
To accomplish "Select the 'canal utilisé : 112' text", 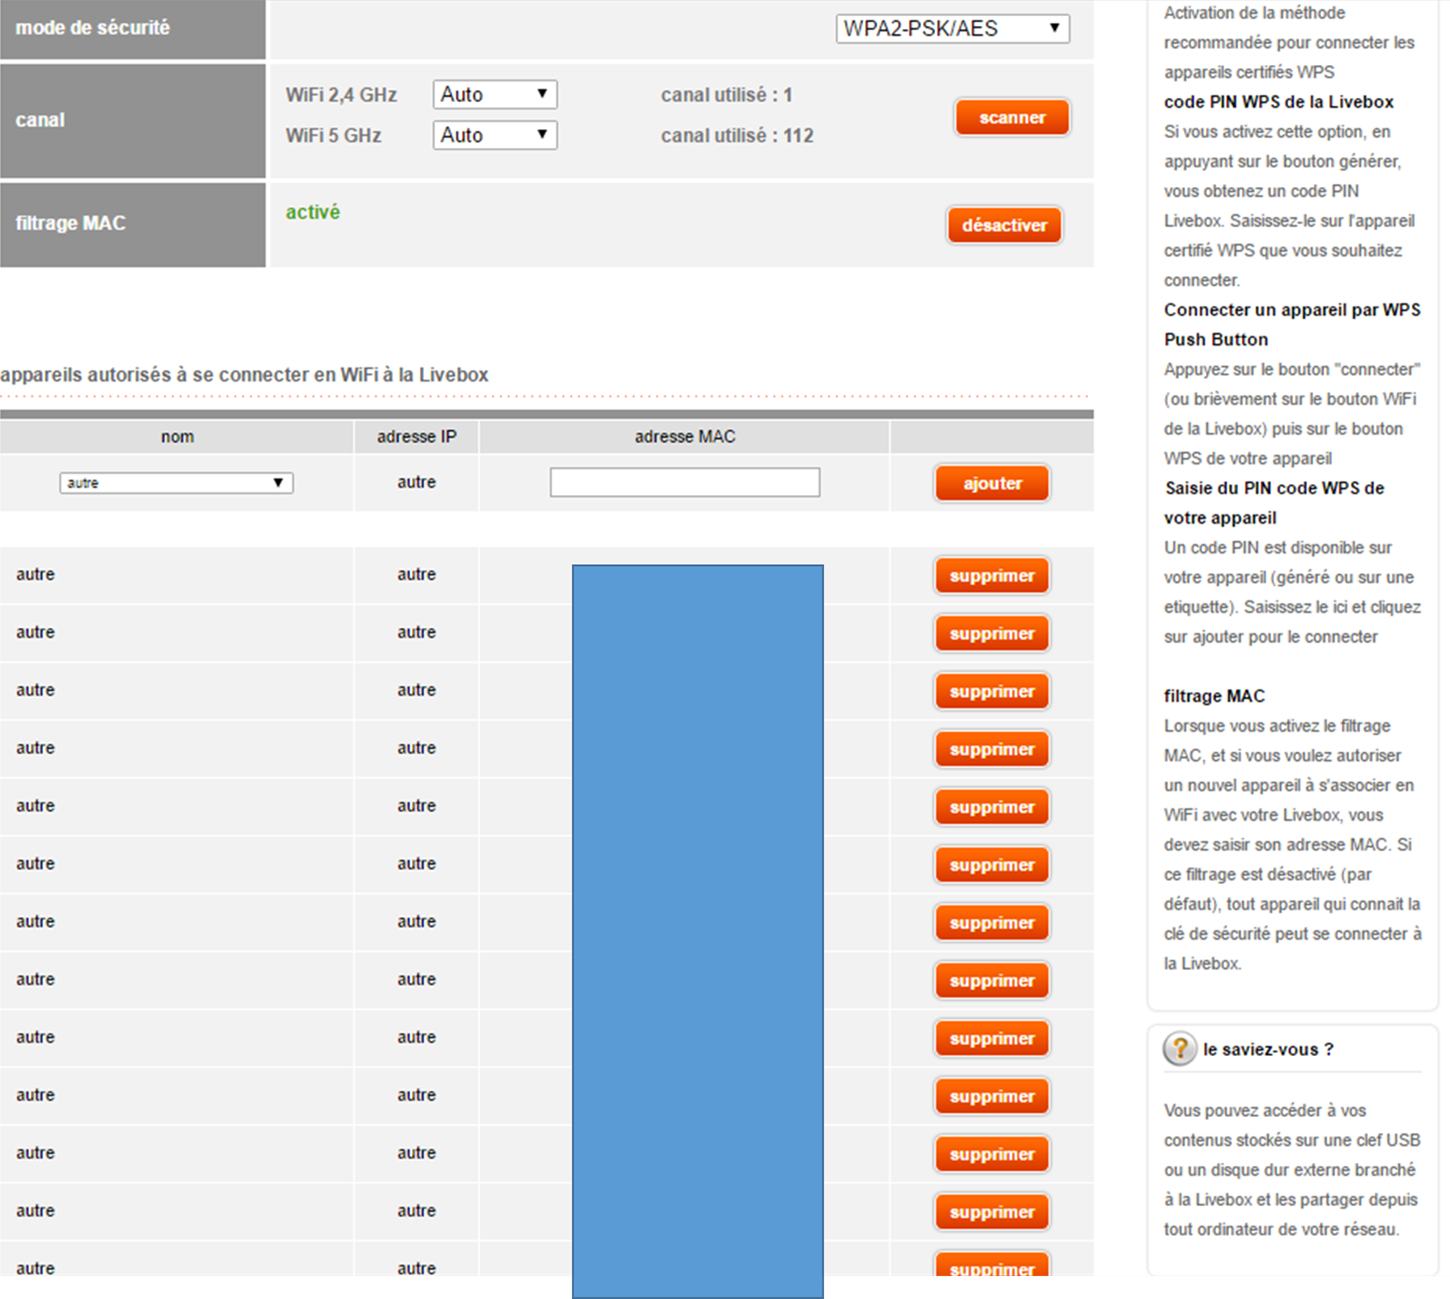I will [737, 135].
